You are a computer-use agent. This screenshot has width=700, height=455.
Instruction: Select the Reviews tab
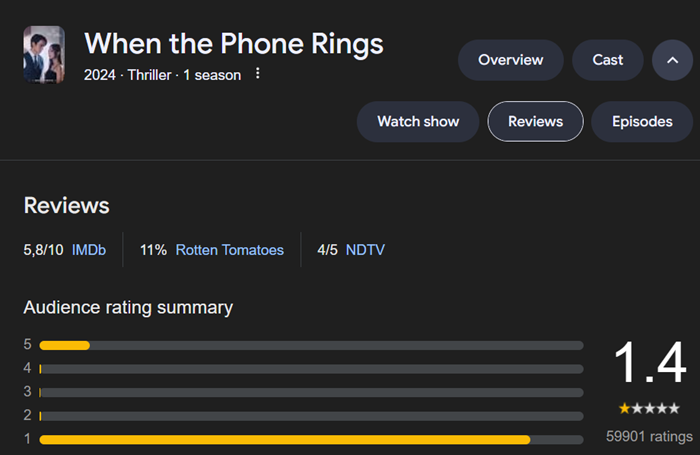535,121
